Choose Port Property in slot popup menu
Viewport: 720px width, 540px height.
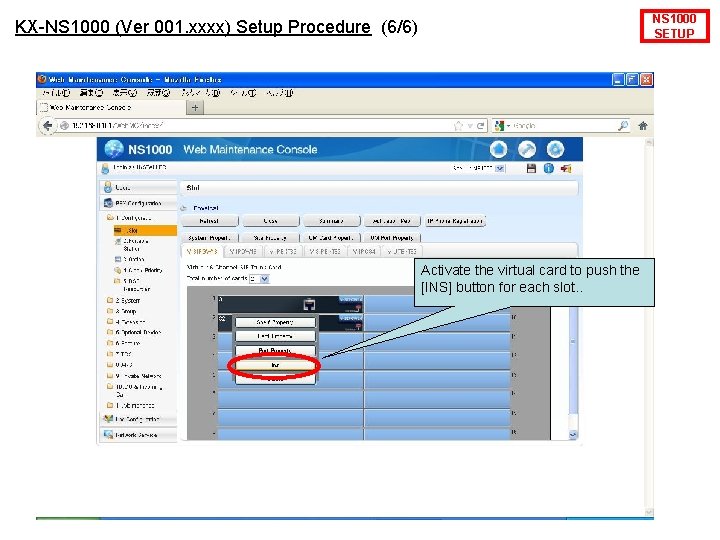point(275,351)
